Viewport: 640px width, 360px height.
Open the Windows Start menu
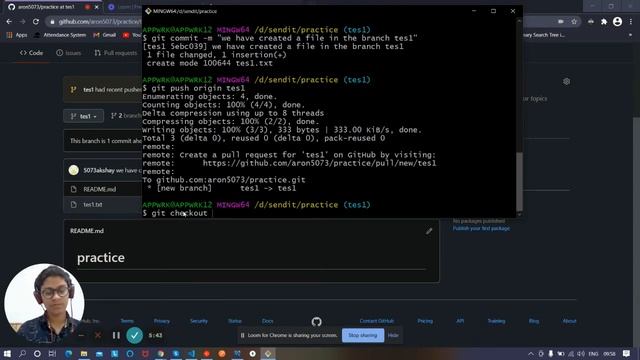point(7,353)
